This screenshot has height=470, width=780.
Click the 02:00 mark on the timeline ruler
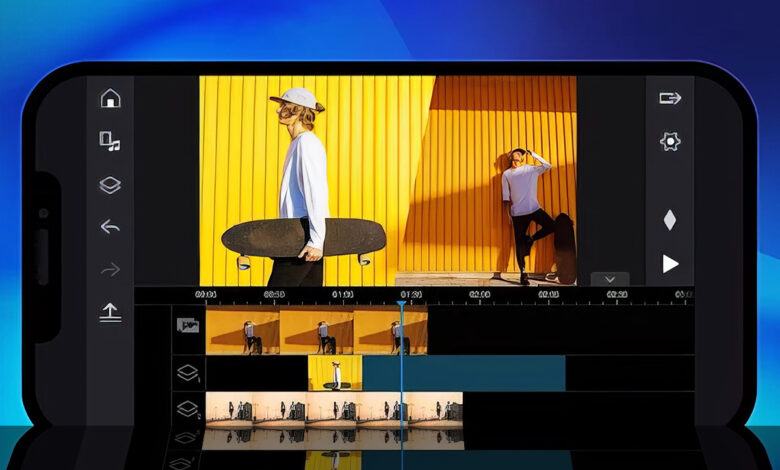click(479, 295)
